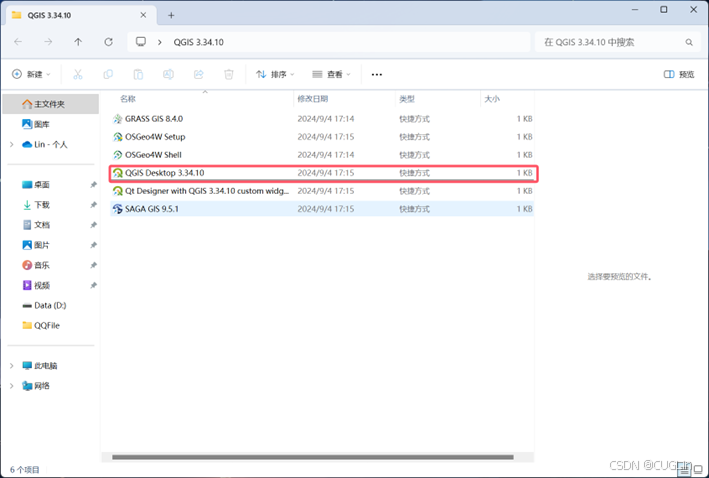Click the horizontal scrollbar under file list
This screenshot has width=709, height=478.
(x=312, y=457)
